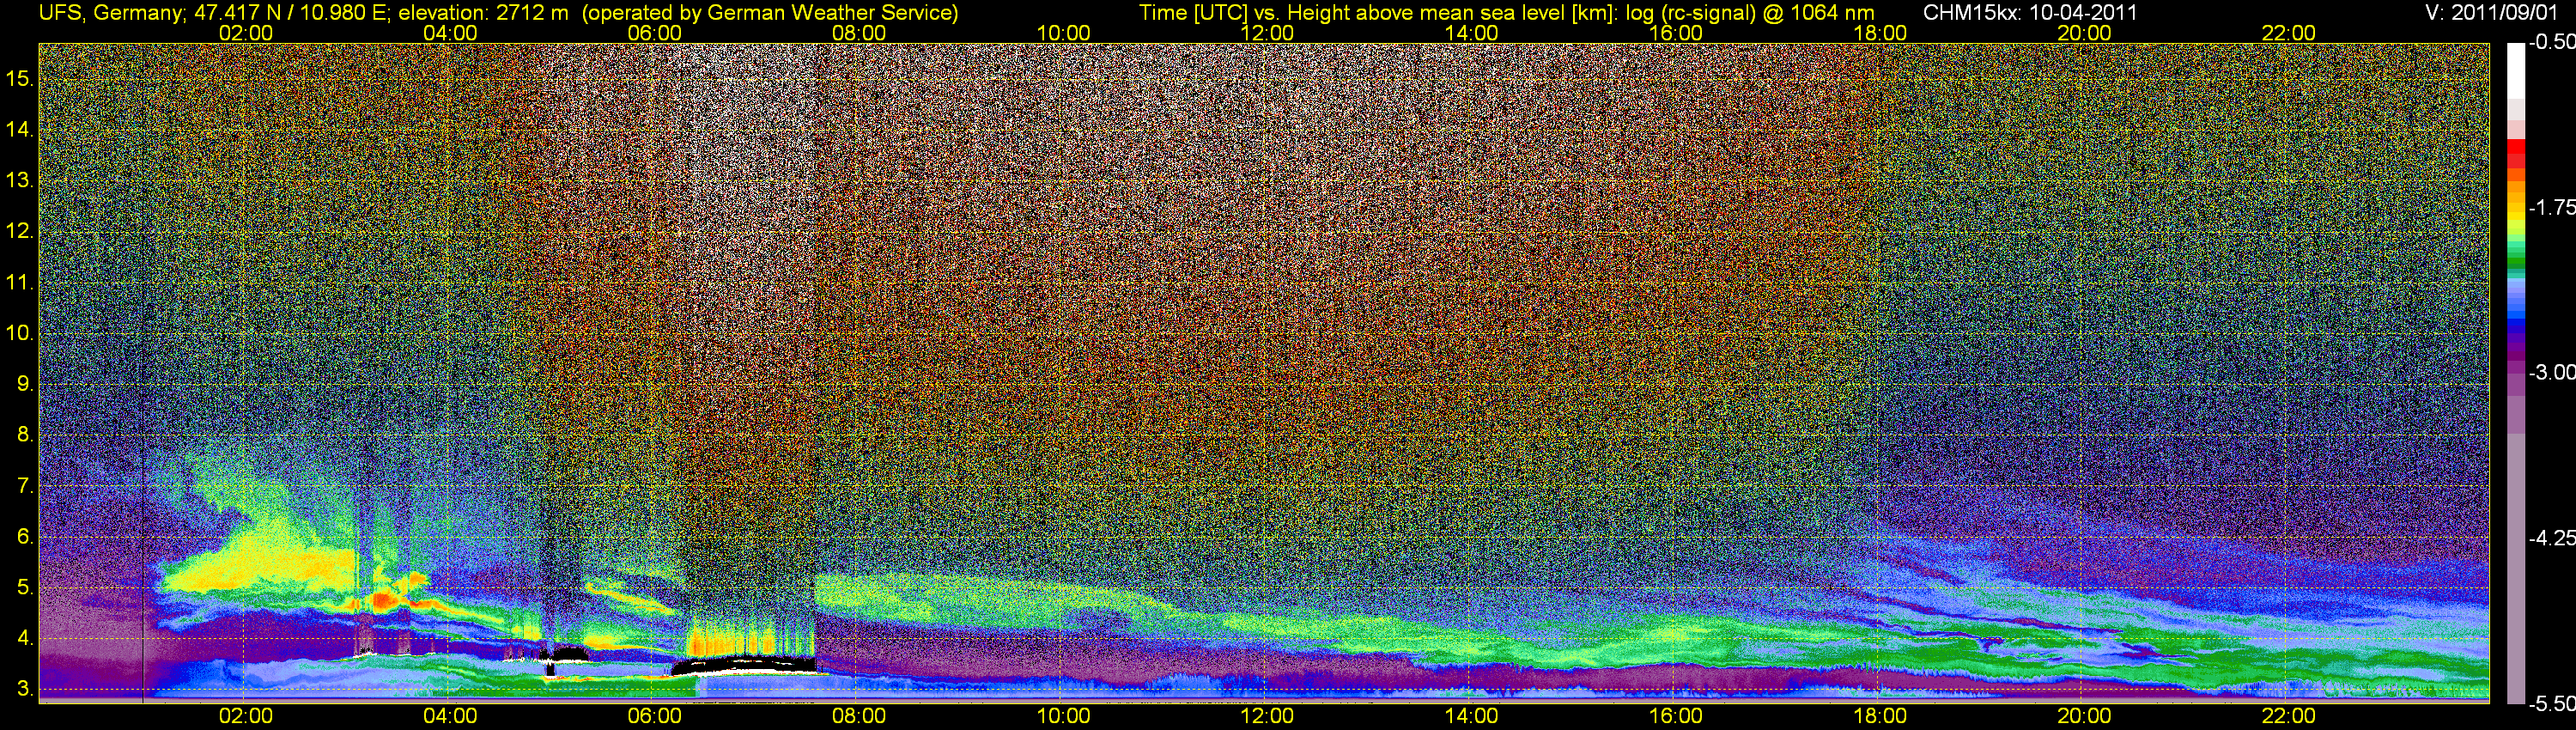
Task: Click the height axis label 6 km
Action: 24,536
